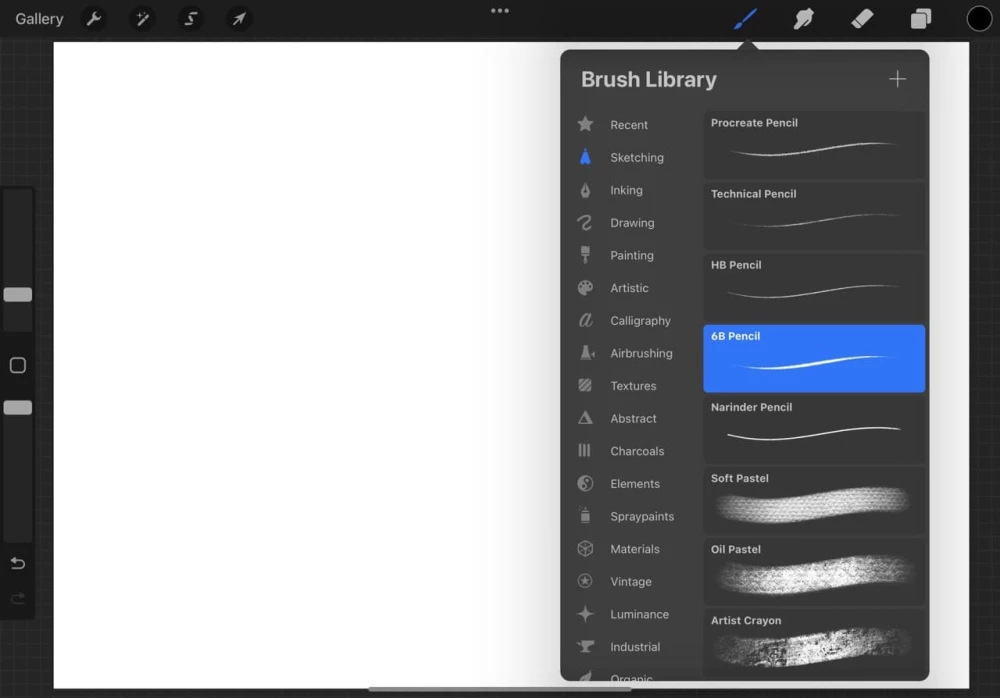This screenshot has width=1000, height=698.
Task: Open the Layers panel
Action: tap(920, 19)
